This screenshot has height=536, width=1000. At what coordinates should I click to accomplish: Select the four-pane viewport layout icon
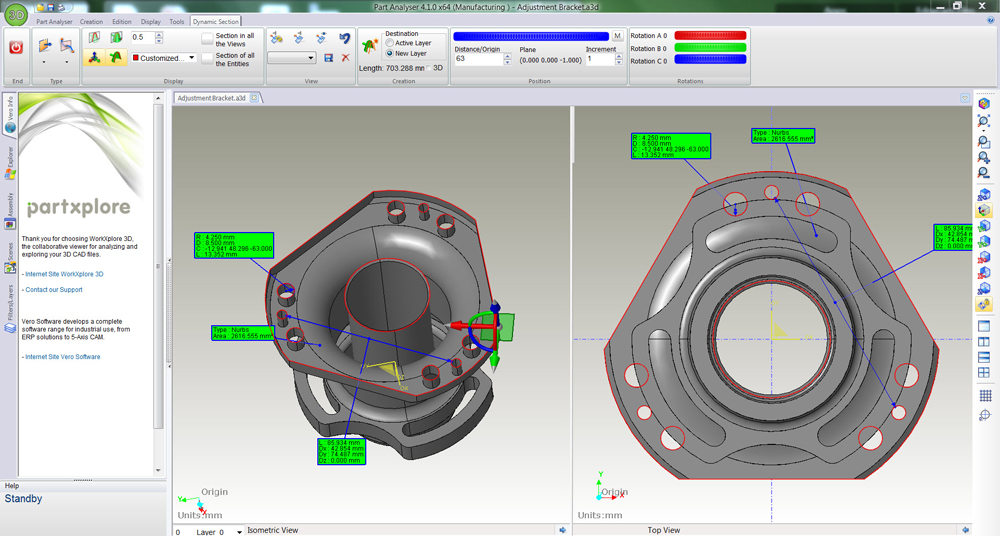[983, 373]
